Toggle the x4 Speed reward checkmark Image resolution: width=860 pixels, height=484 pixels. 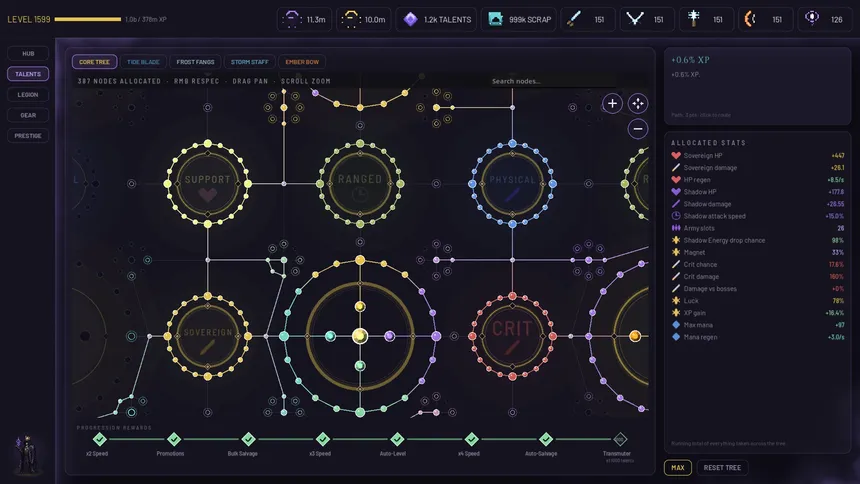(x=471, y=439)
